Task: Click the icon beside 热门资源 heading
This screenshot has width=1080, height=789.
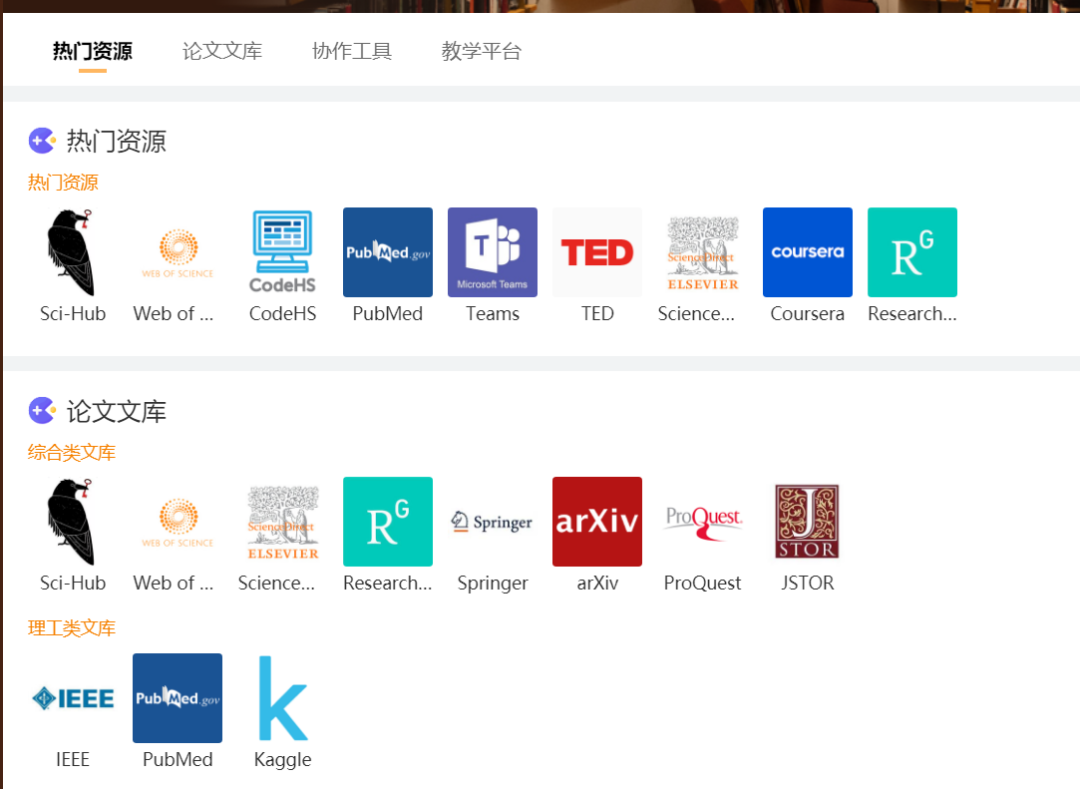Action: click(x=42, y=141)
